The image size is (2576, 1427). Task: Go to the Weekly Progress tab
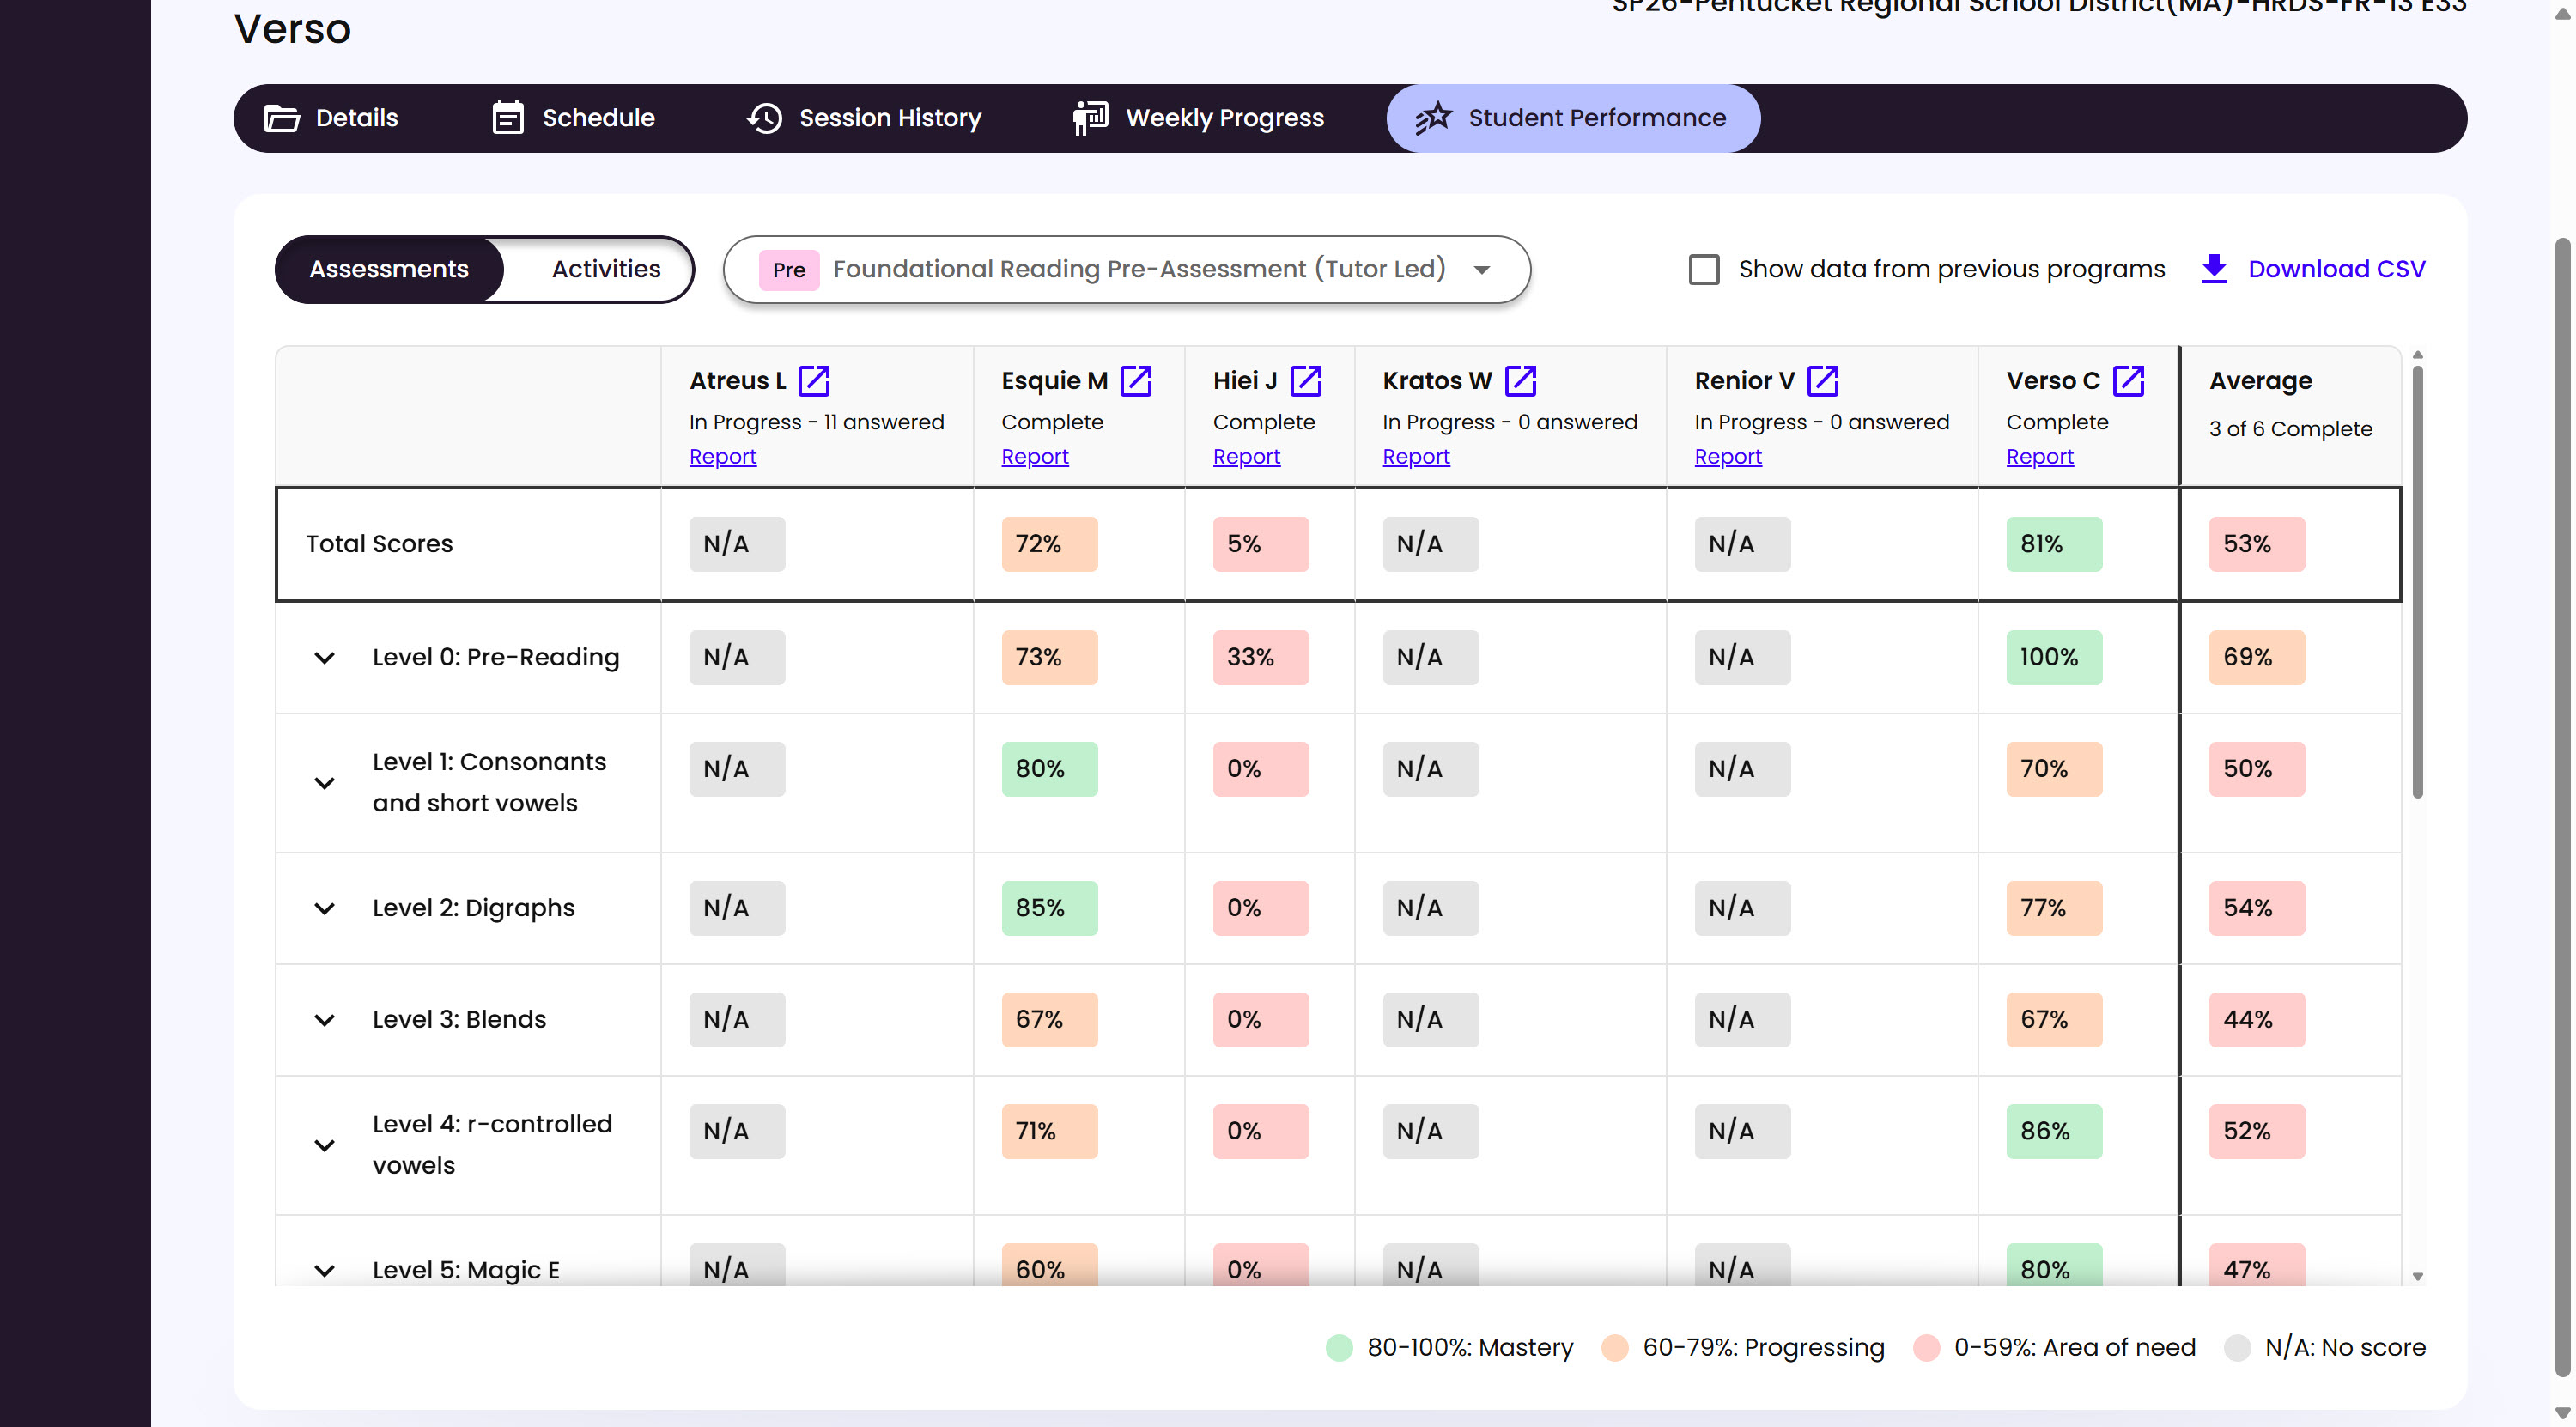click(x=1198, y=118)
